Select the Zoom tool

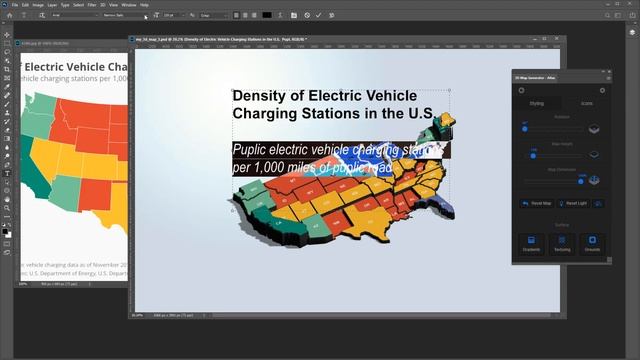[x=7, y=208]
